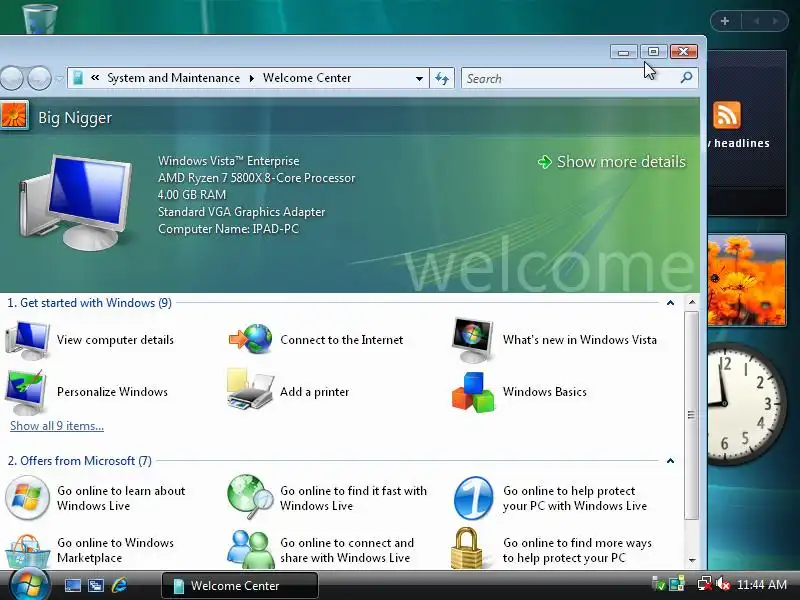Open the Windows Marketplace basket icon
The width and height of the screenshot is (800, 600).
click(27, 551)
